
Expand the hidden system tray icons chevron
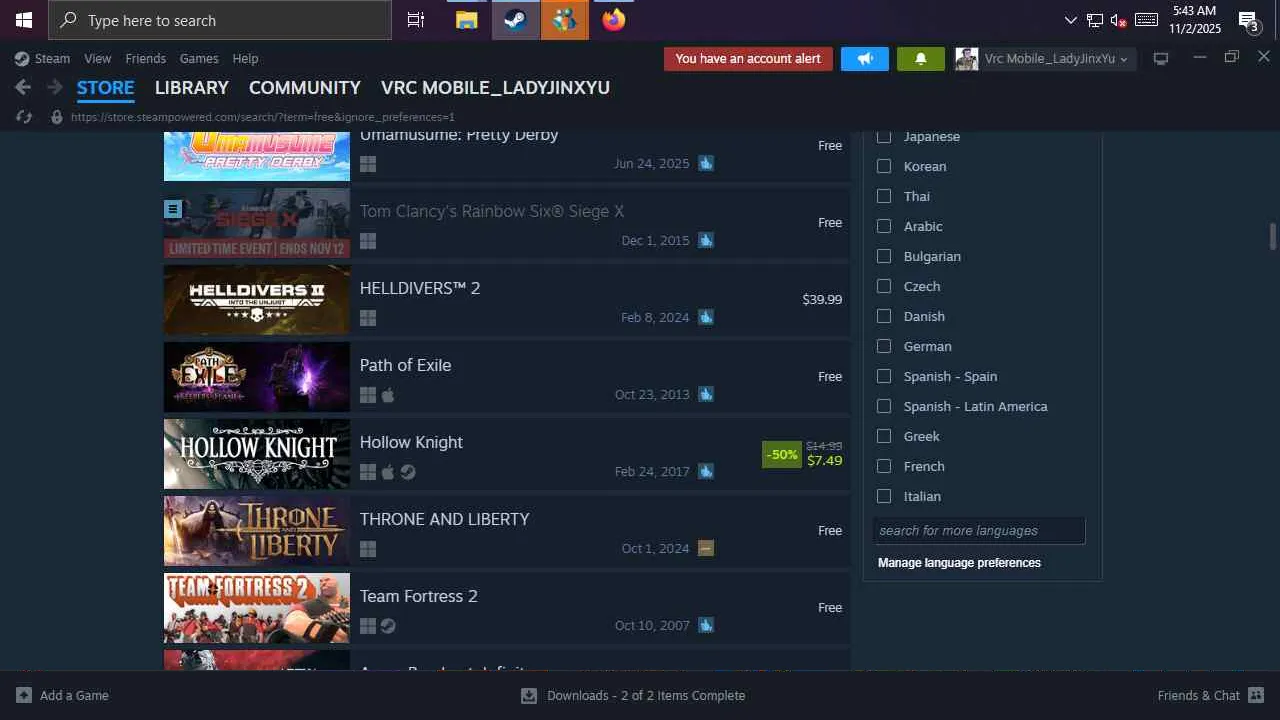pos(1071,20)
